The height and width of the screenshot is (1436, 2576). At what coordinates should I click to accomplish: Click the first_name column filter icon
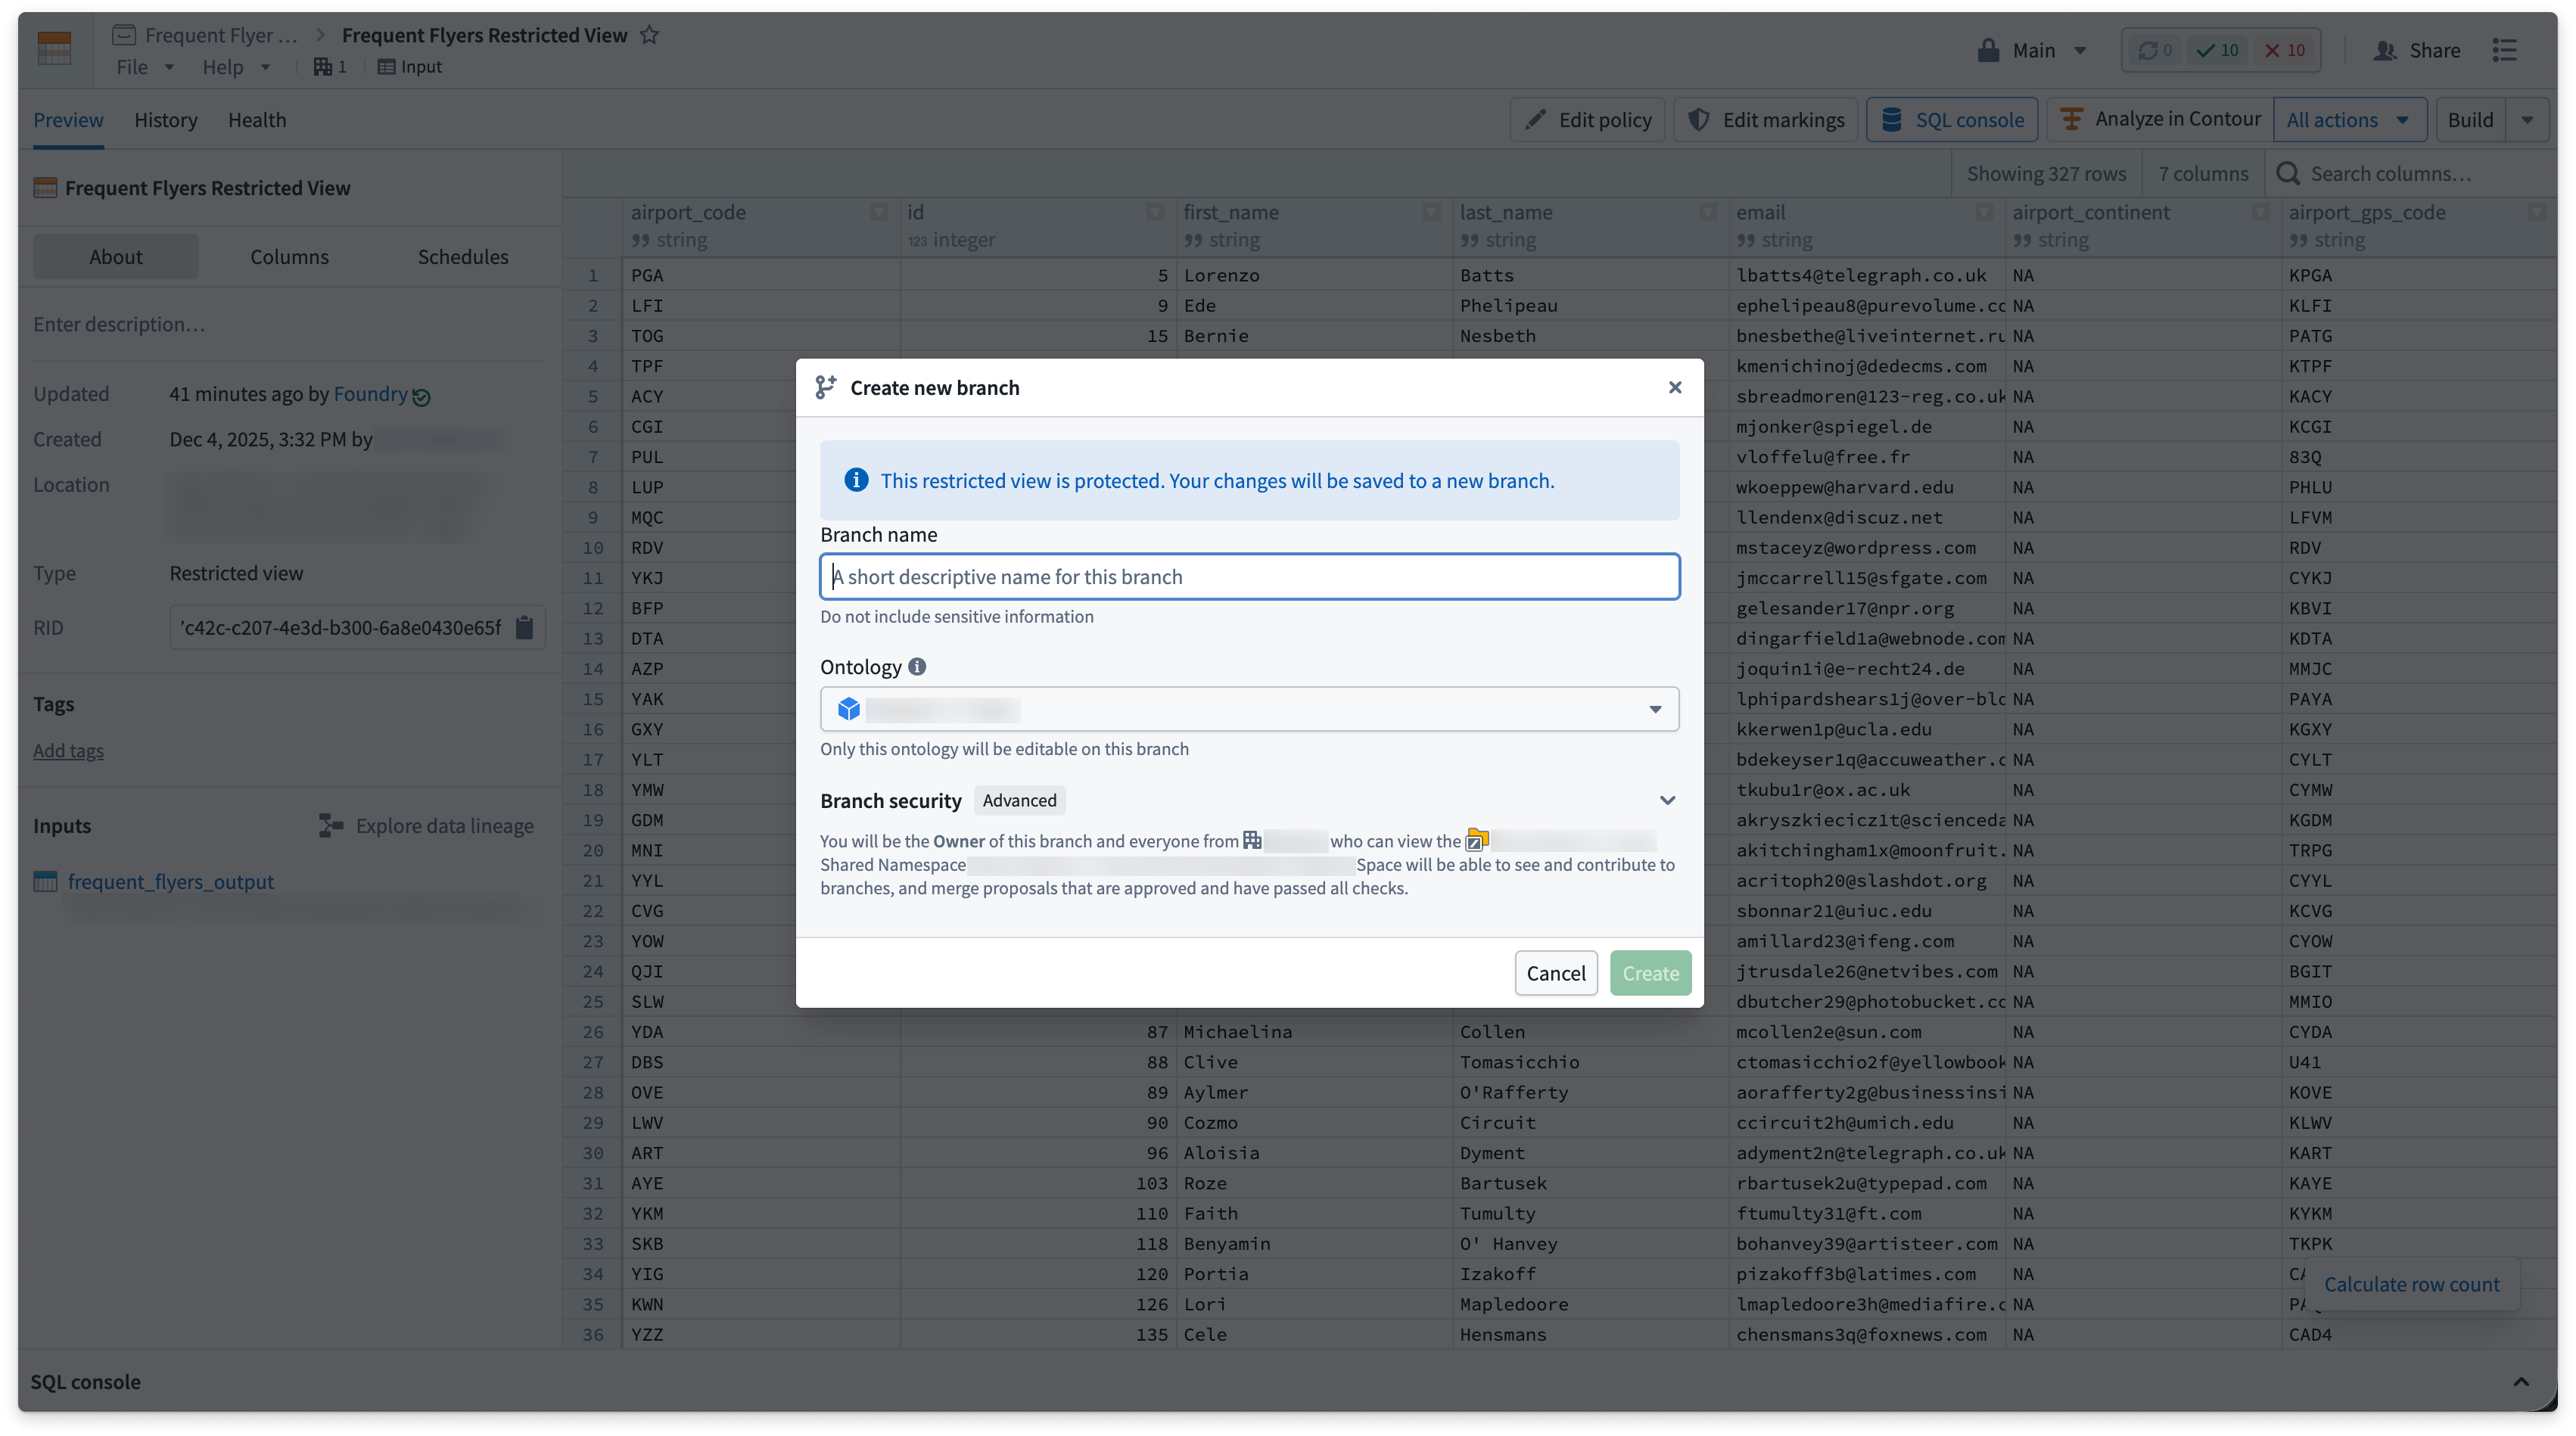(1432, 212)
